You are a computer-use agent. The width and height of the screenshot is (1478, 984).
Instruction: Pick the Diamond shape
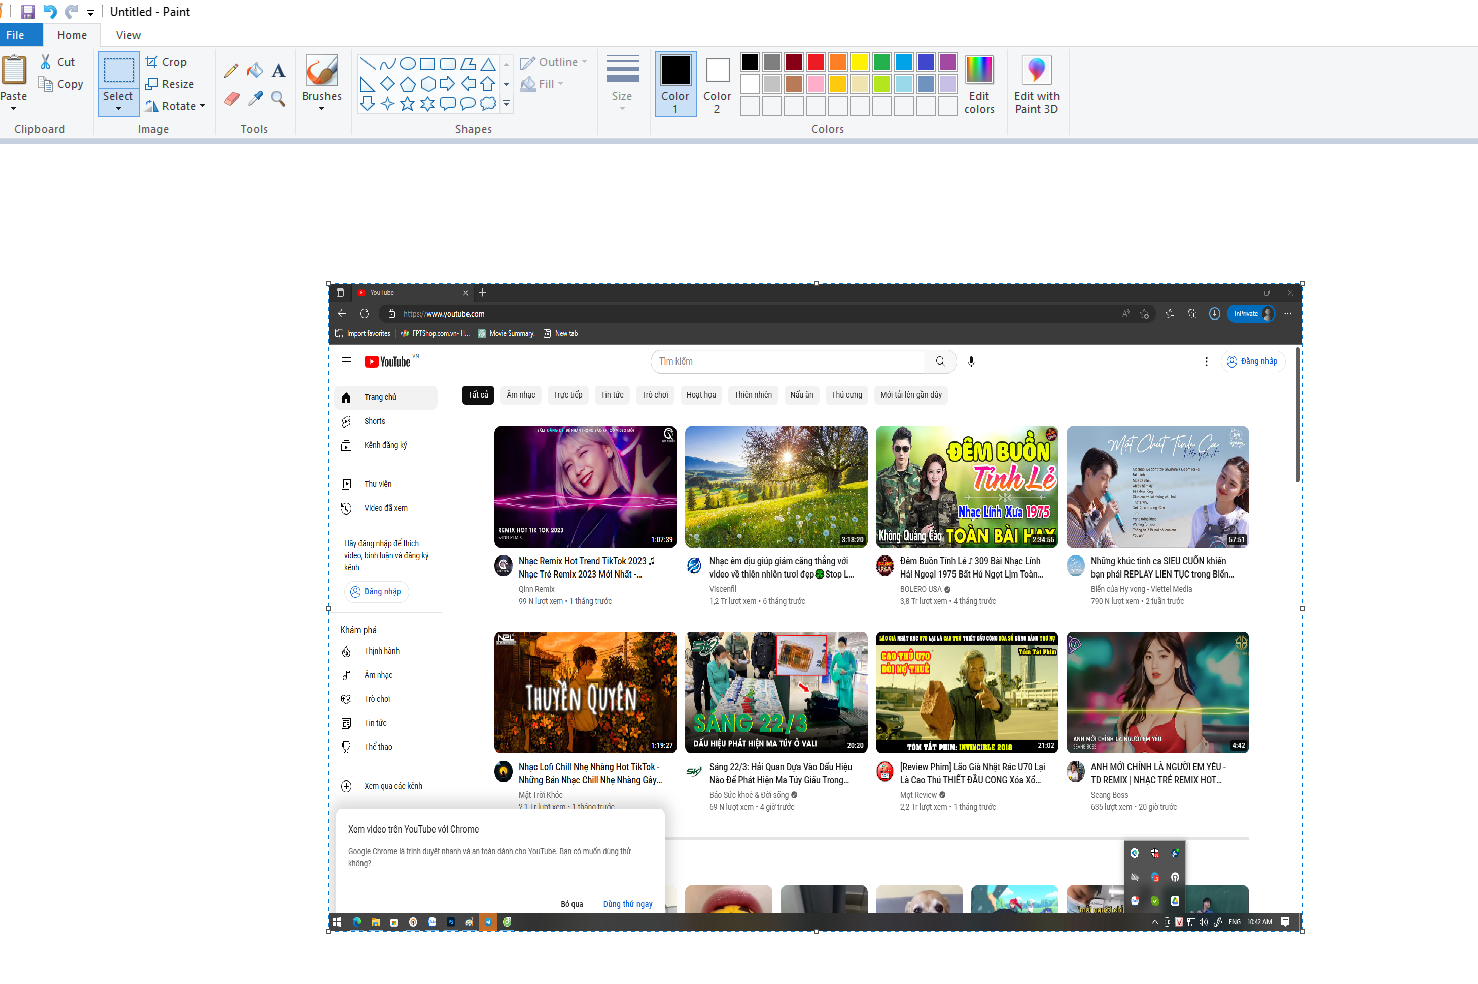pyautogui.click(x=387, y=84)
